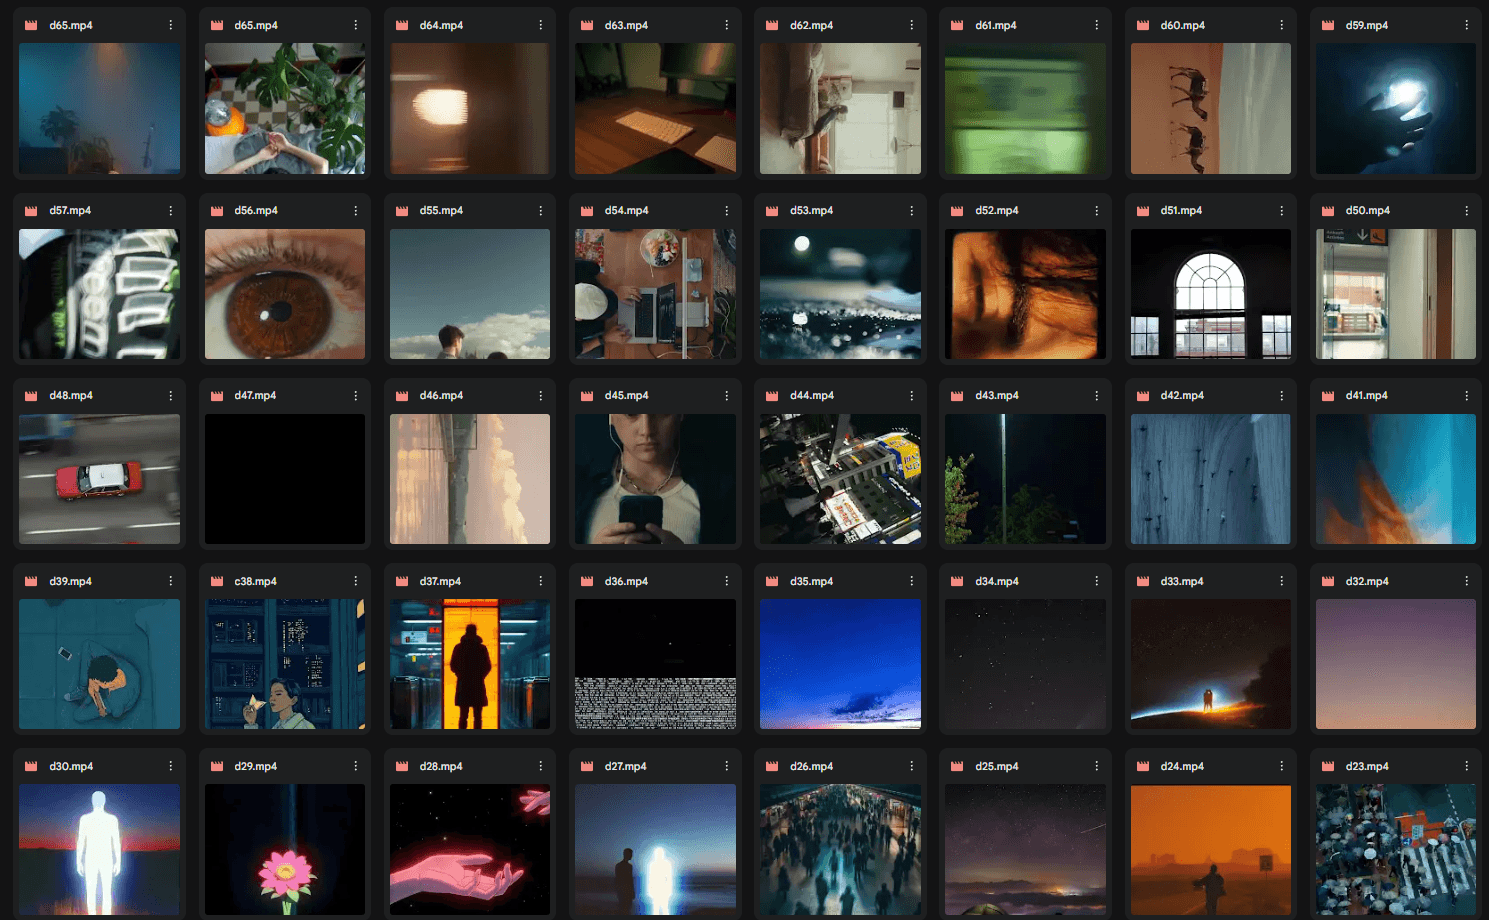1489x920 pixels.
Task: Click the video file icon beside d33.mp4
Action: 1143,581
